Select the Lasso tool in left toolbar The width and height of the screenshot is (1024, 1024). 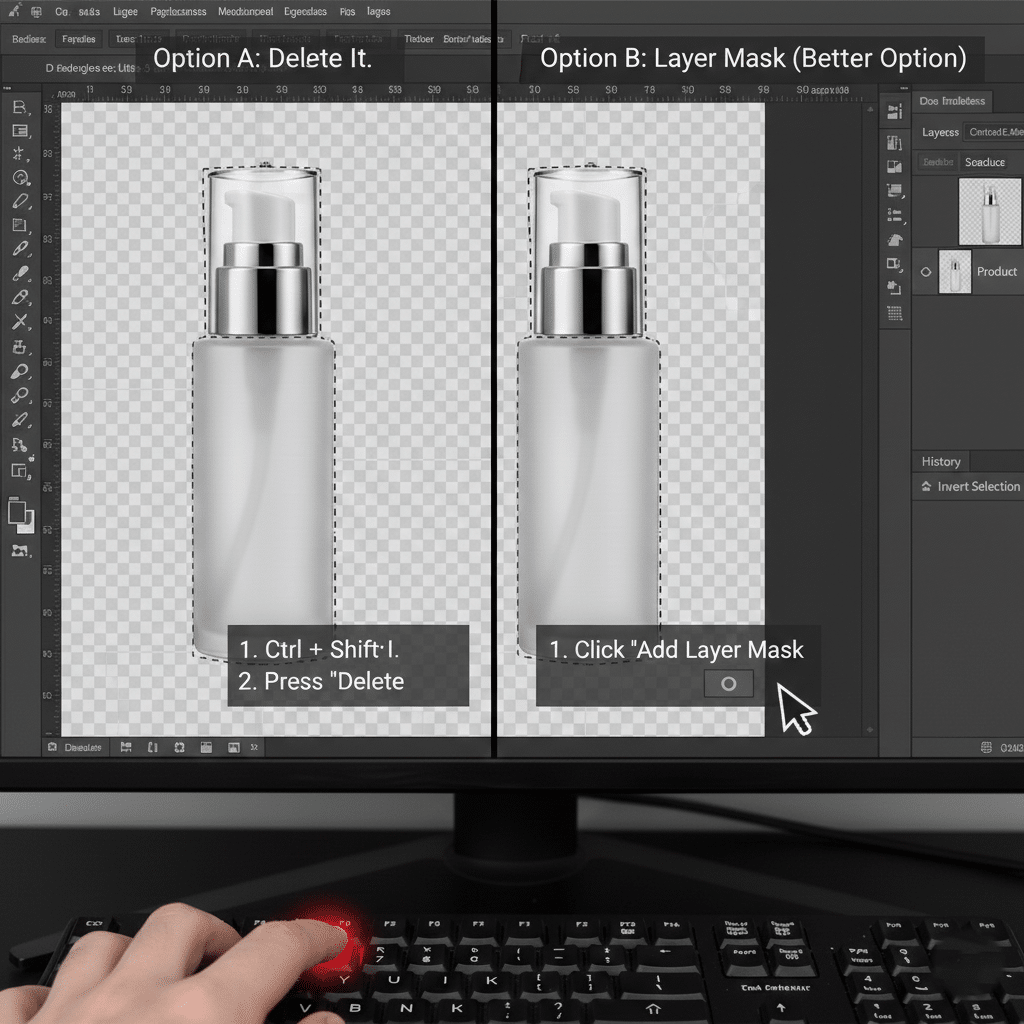click(x=20, y=178)
